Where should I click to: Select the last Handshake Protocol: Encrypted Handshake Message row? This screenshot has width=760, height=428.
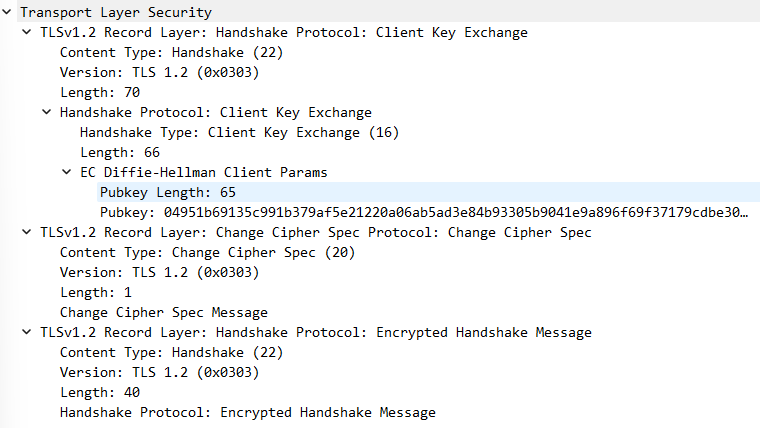point(247,413)
